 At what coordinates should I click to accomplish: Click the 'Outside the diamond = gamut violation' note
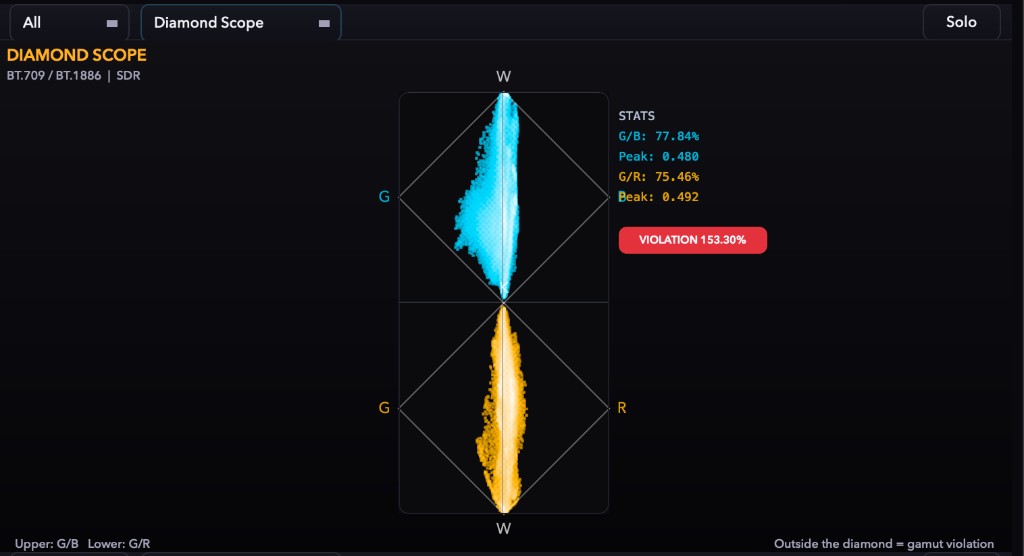point(884,544)
